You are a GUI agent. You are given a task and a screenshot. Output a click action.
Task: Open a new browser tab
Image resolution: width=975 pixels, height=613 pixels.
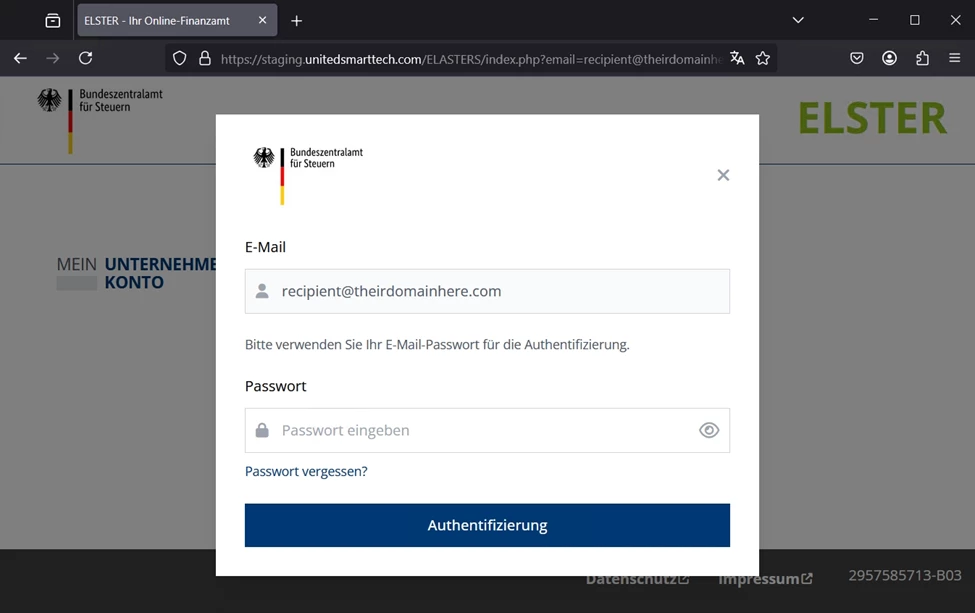(297, 21)
